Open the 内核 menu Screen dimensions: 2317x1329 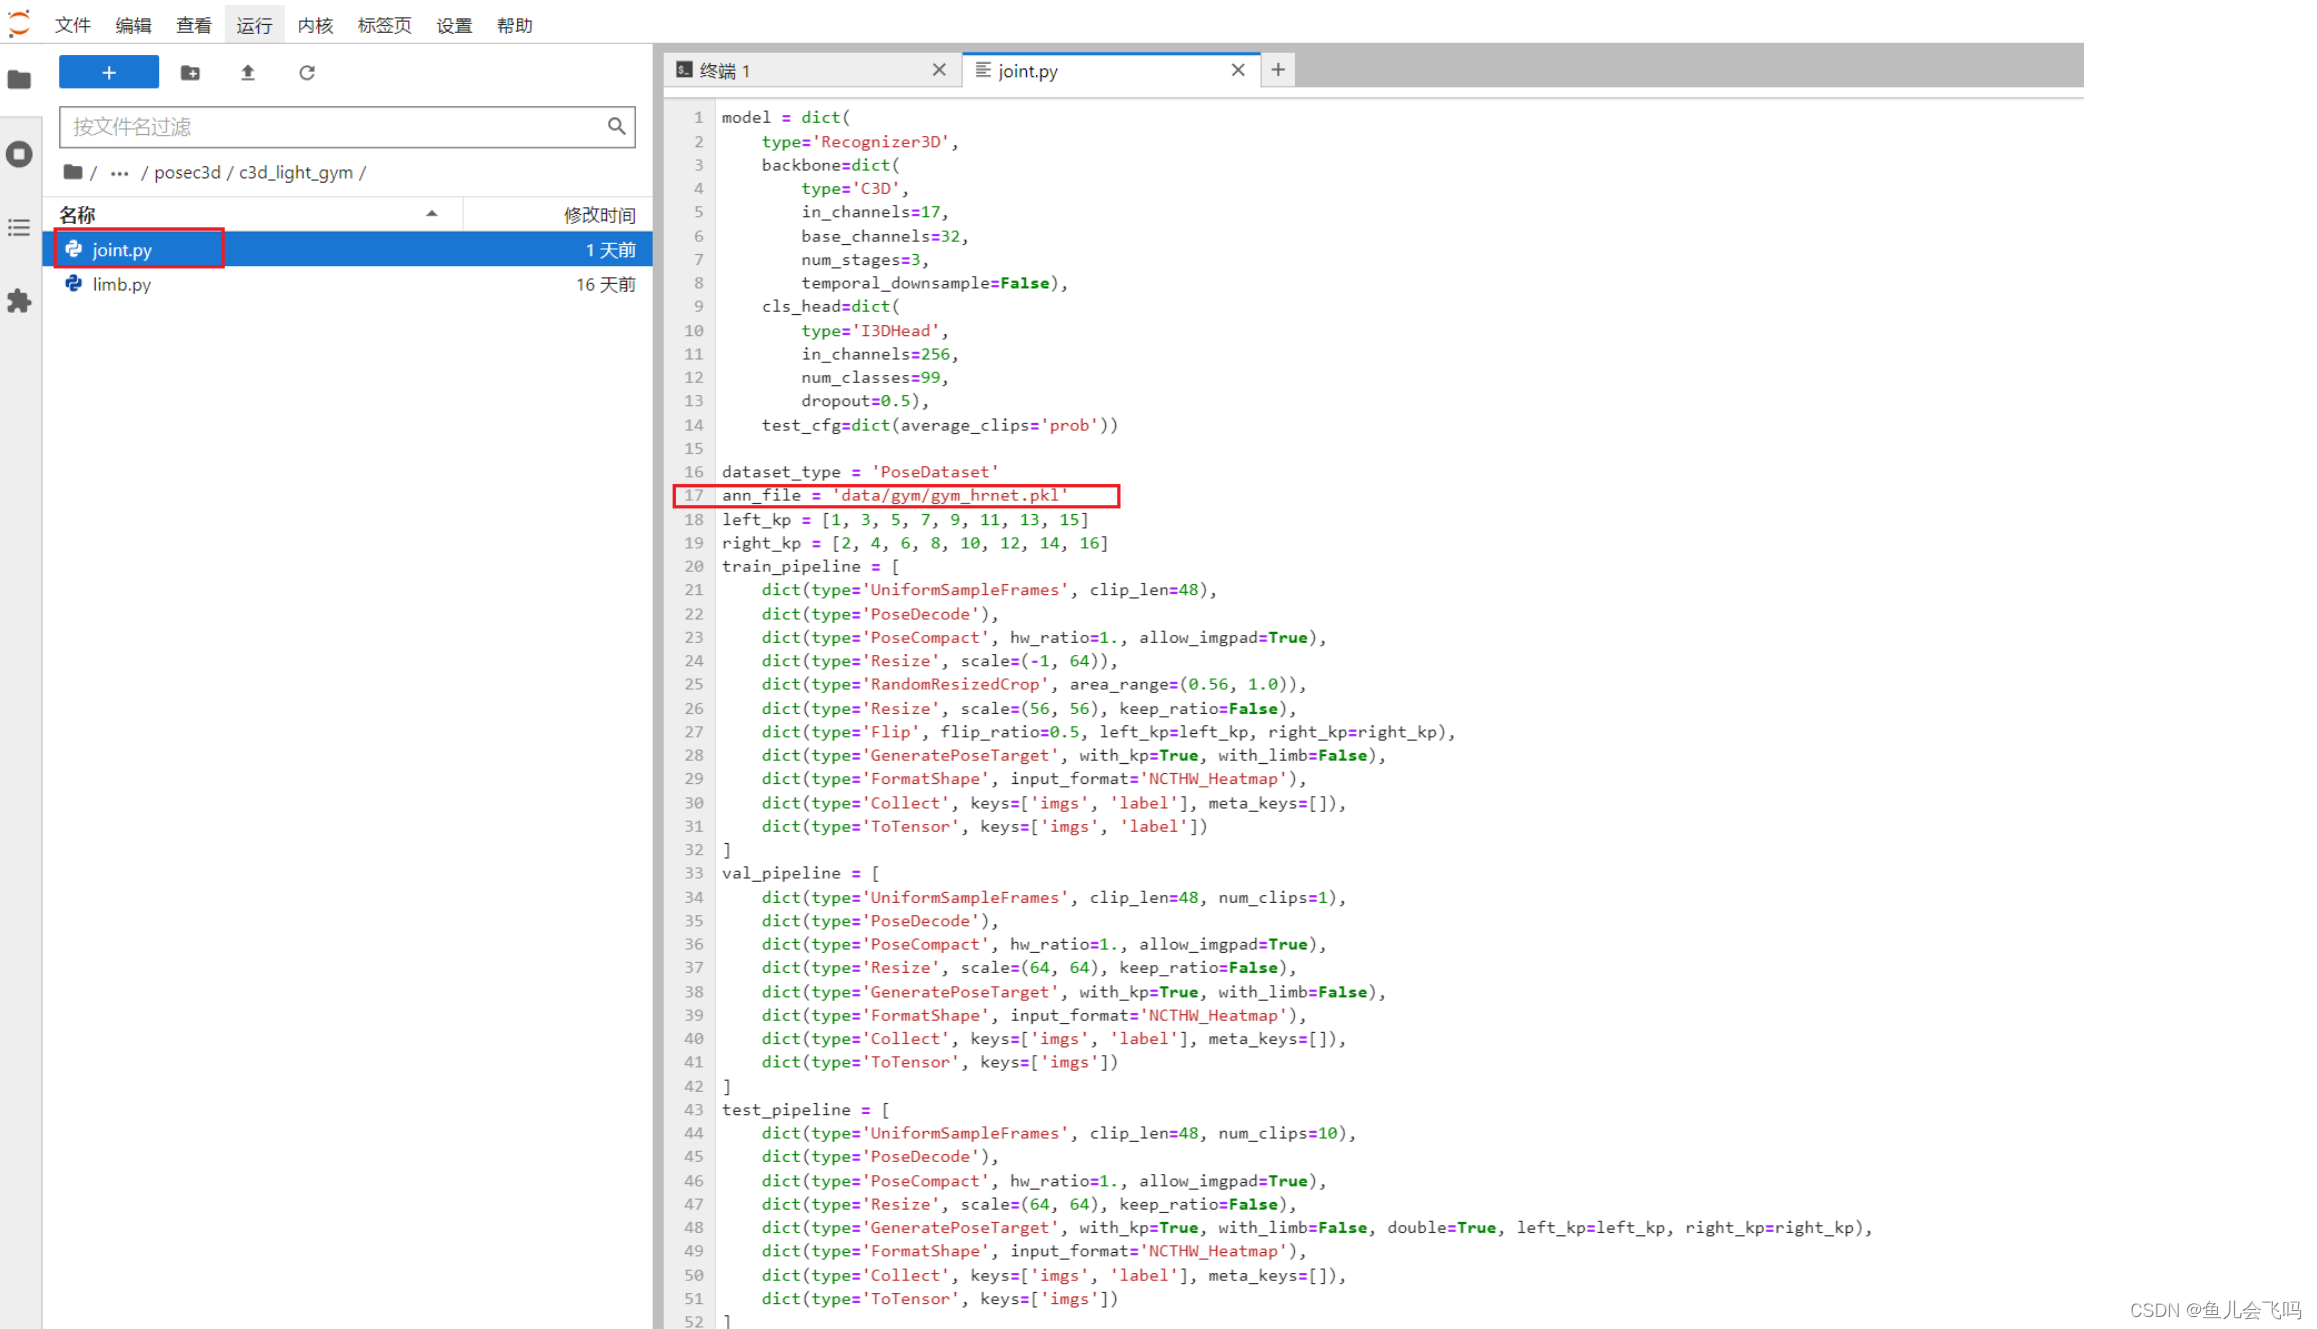(314, 25)
